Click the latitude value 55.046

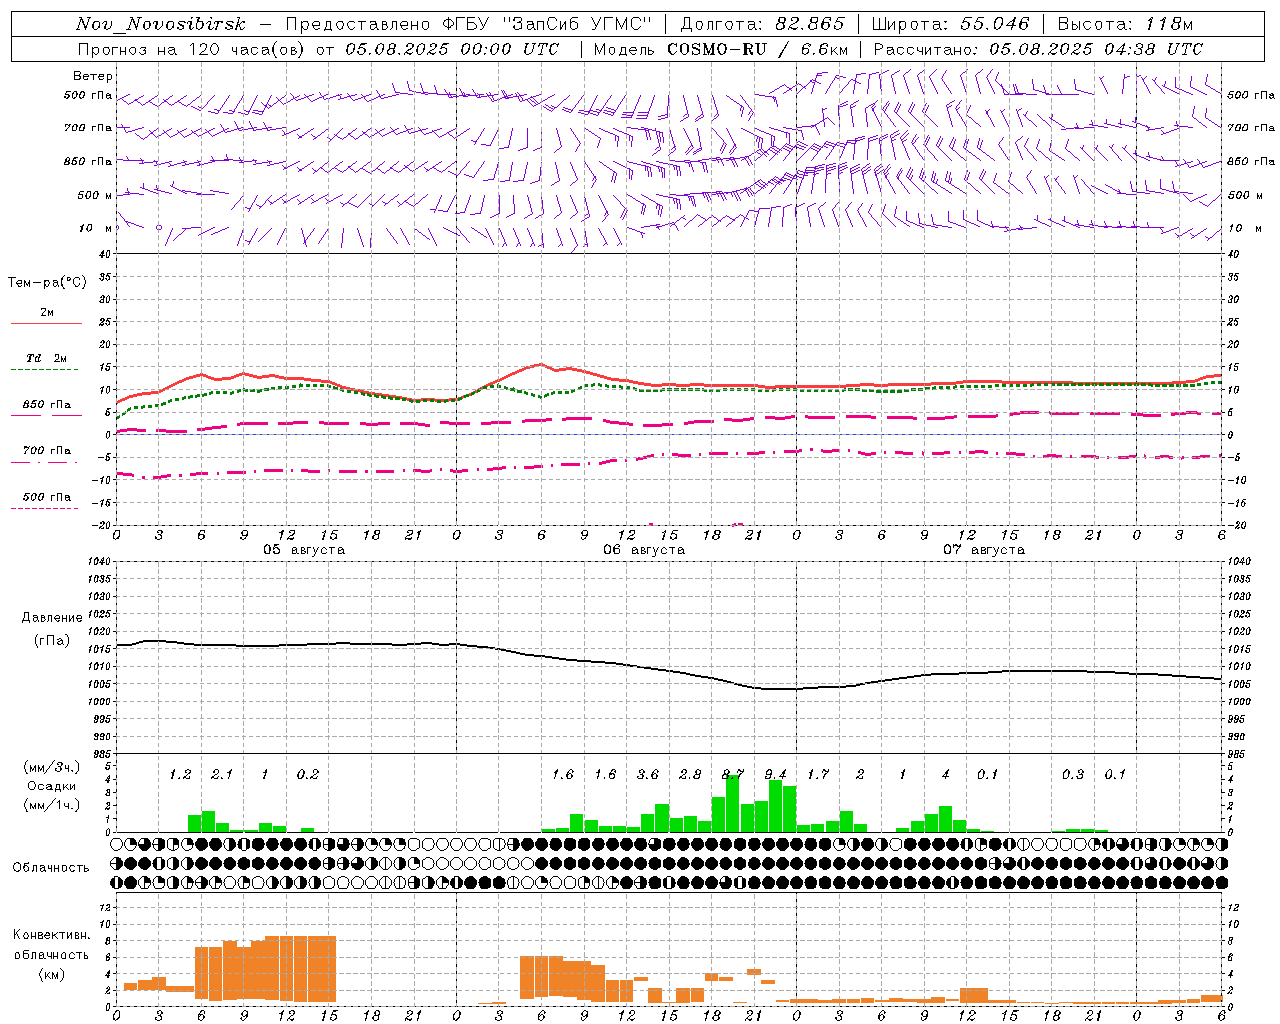coord(995,24)
